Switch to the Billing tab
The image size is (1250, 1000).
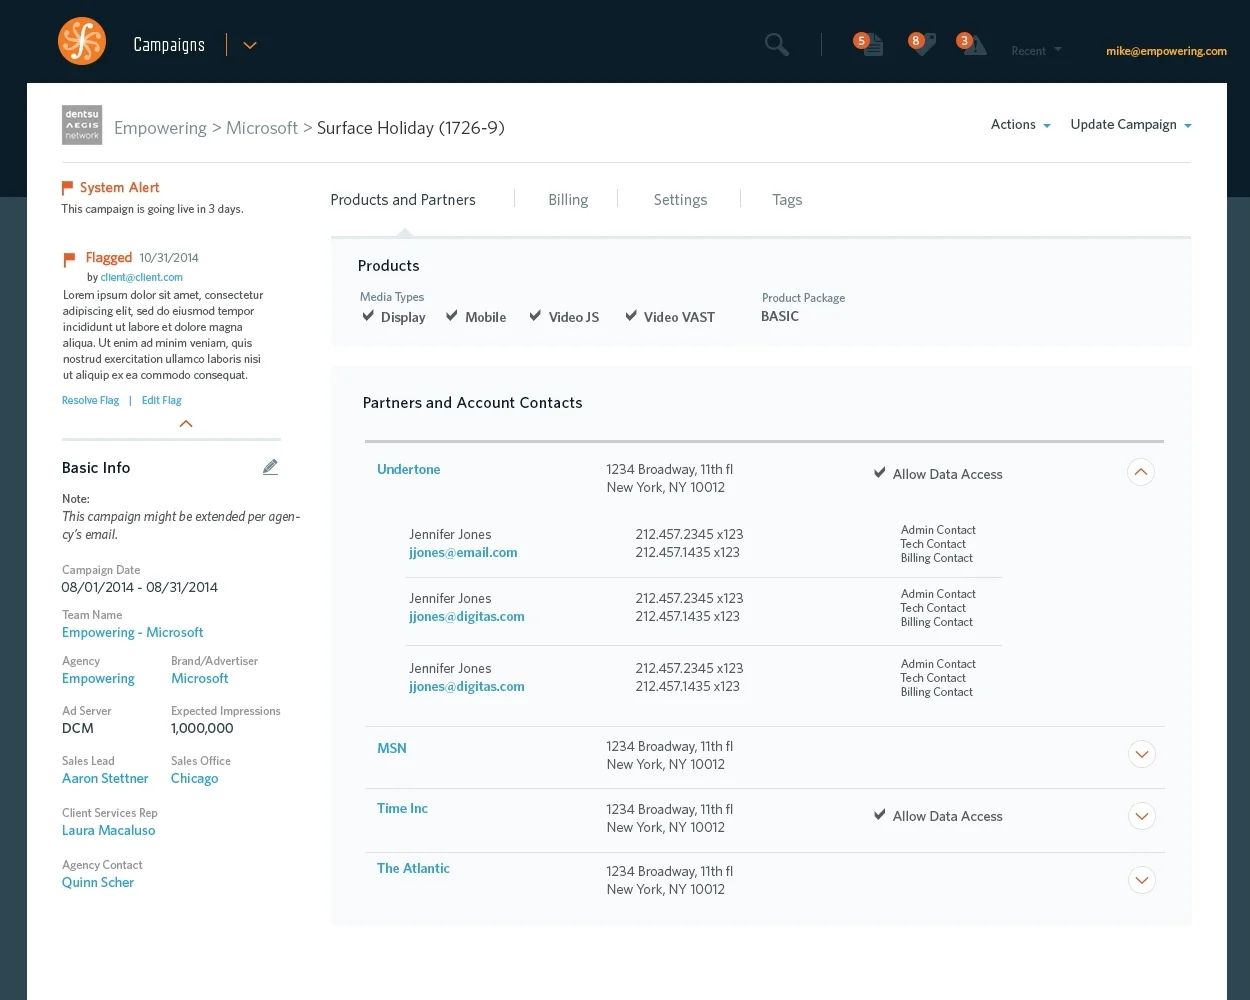click(568, 199)
